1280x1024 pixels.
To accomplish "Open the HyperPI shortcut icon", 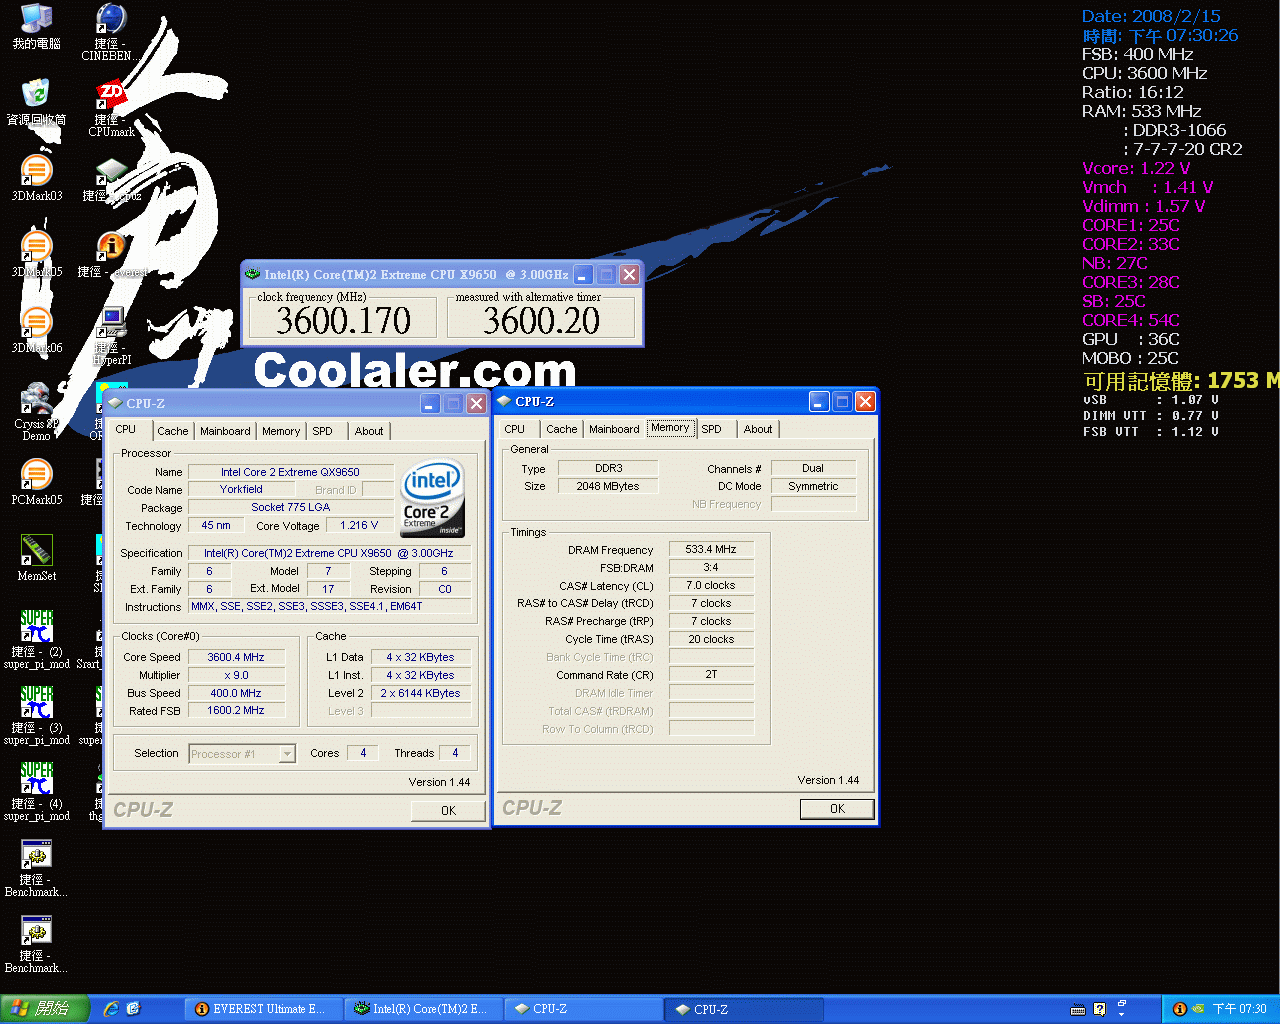I will click(x=111, y=335).
